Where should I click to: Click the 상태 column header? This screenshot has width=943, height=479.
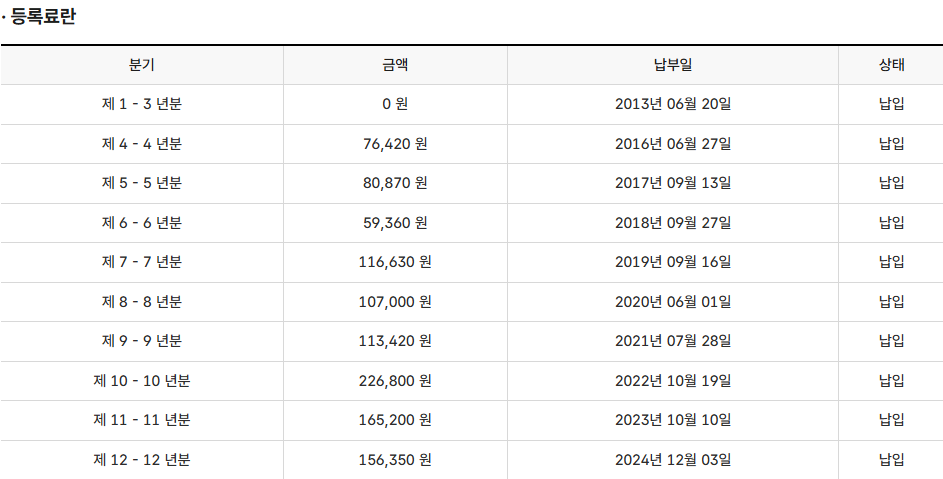point(891,65)
